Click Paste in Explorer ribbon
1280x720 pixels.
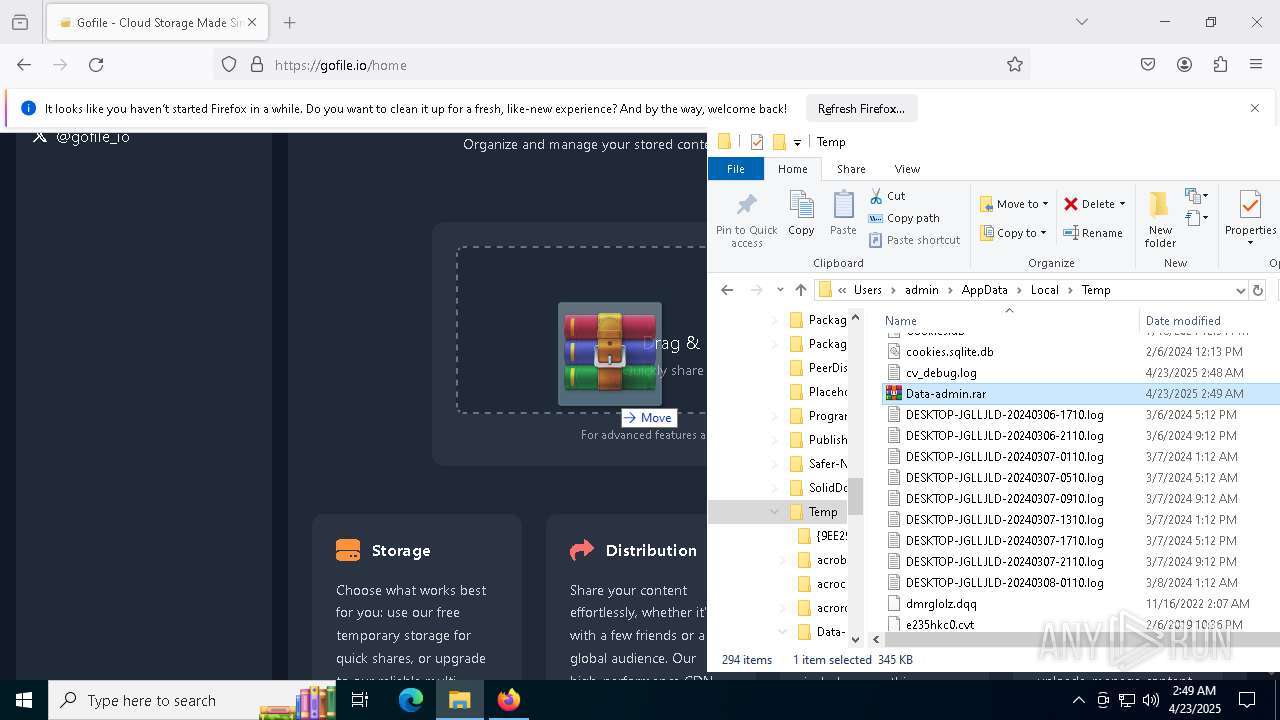[843, 214]
